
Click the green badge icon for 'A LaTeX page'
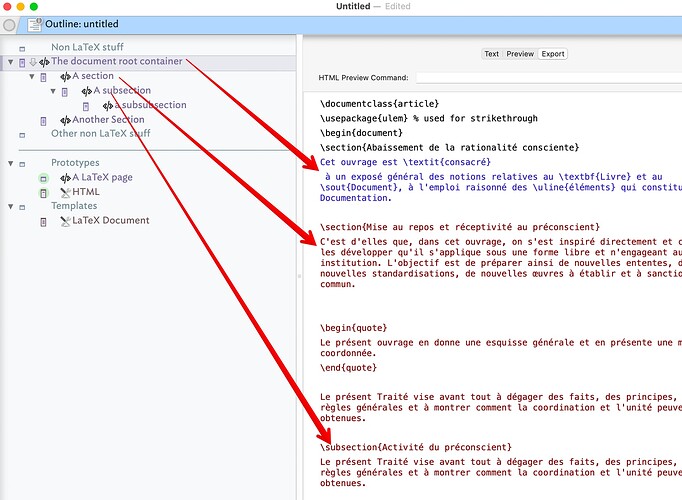tap(43, 178)
